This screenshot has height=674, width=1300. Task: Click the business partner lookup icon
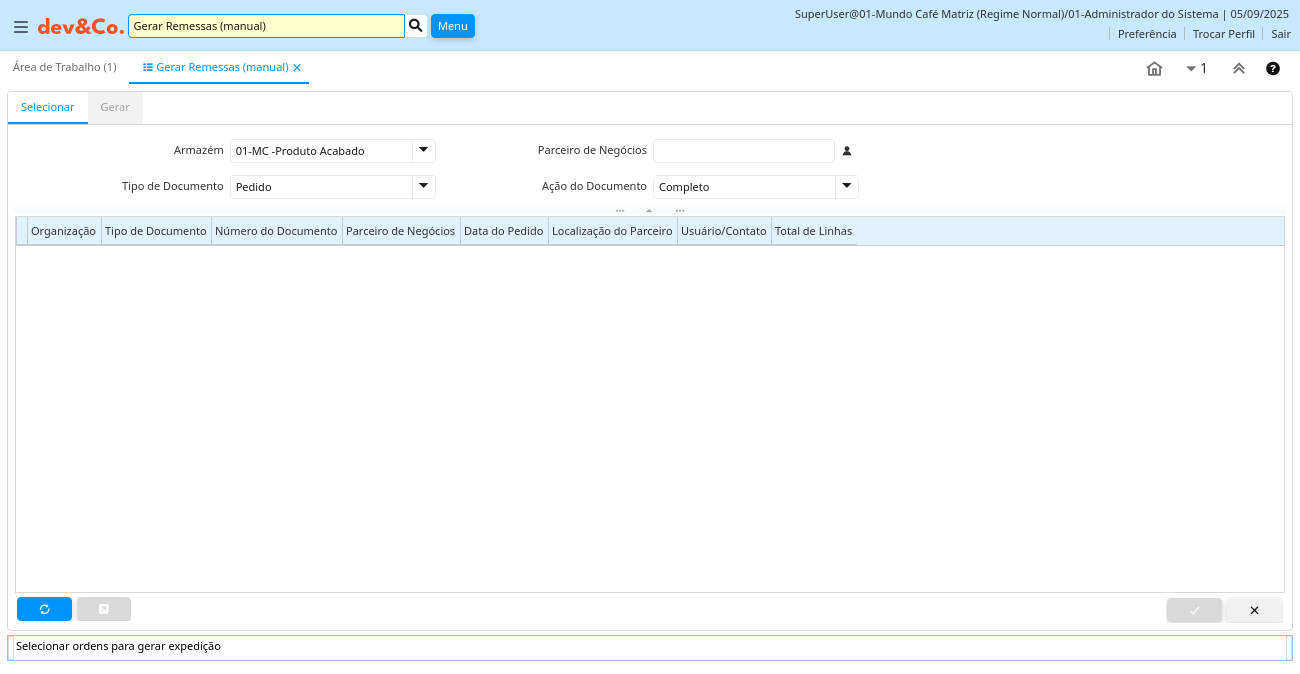(x=847, y=151)
